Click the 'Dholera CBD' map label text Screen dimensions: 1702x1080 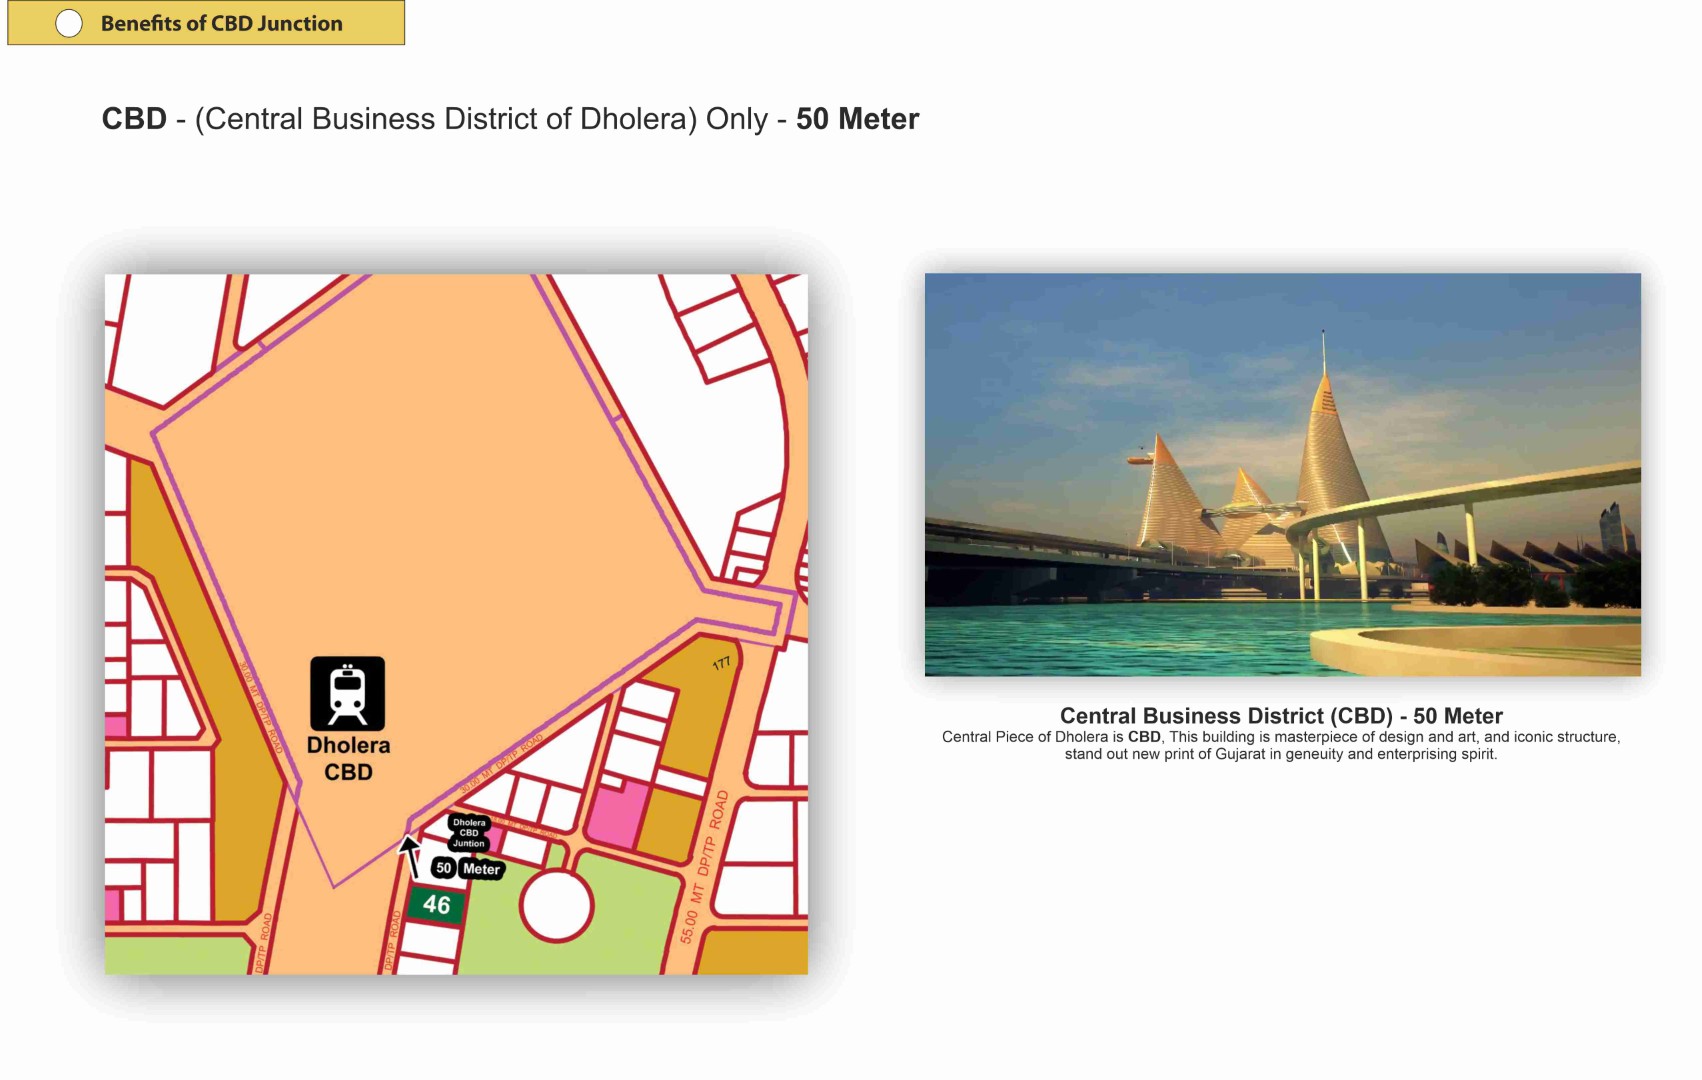(348, 759)
